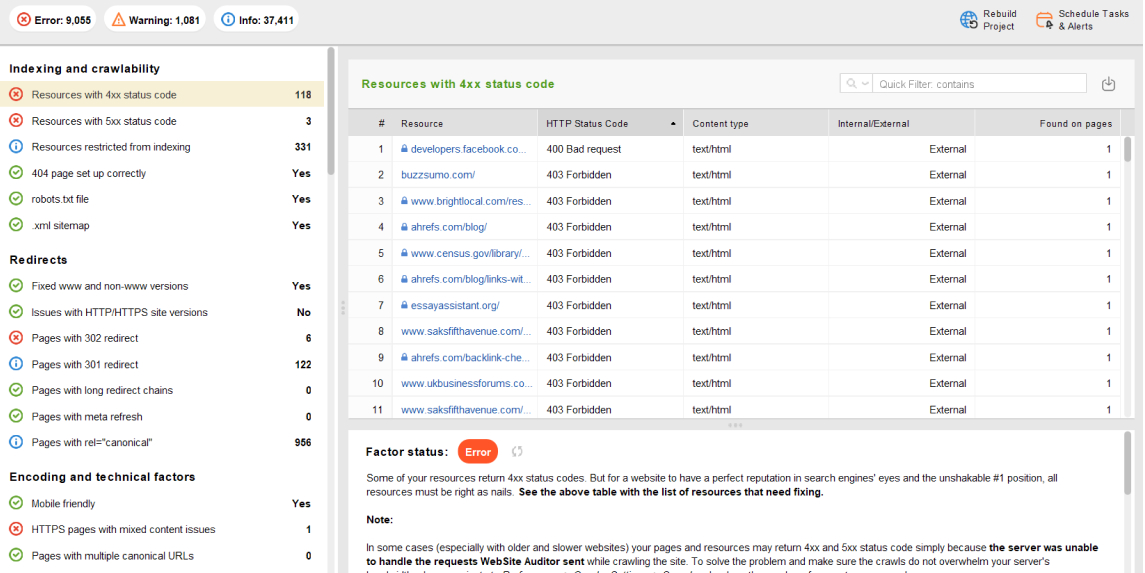This screenshot has height=573, width=1145.
Task: Click the orange Error factor status badge
Action: pyautogui.click(x=478, y=452)
